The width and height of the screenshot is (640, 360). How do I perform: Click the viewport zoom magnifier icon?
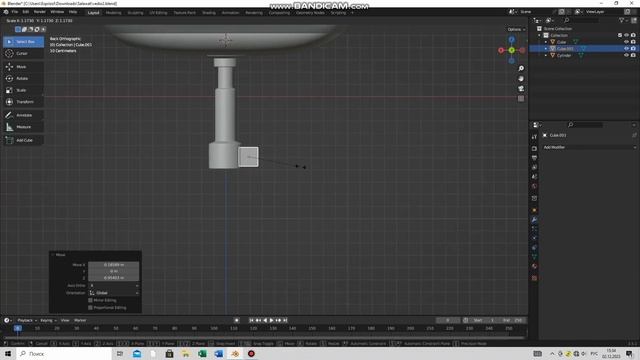click(x=521, y=68)
